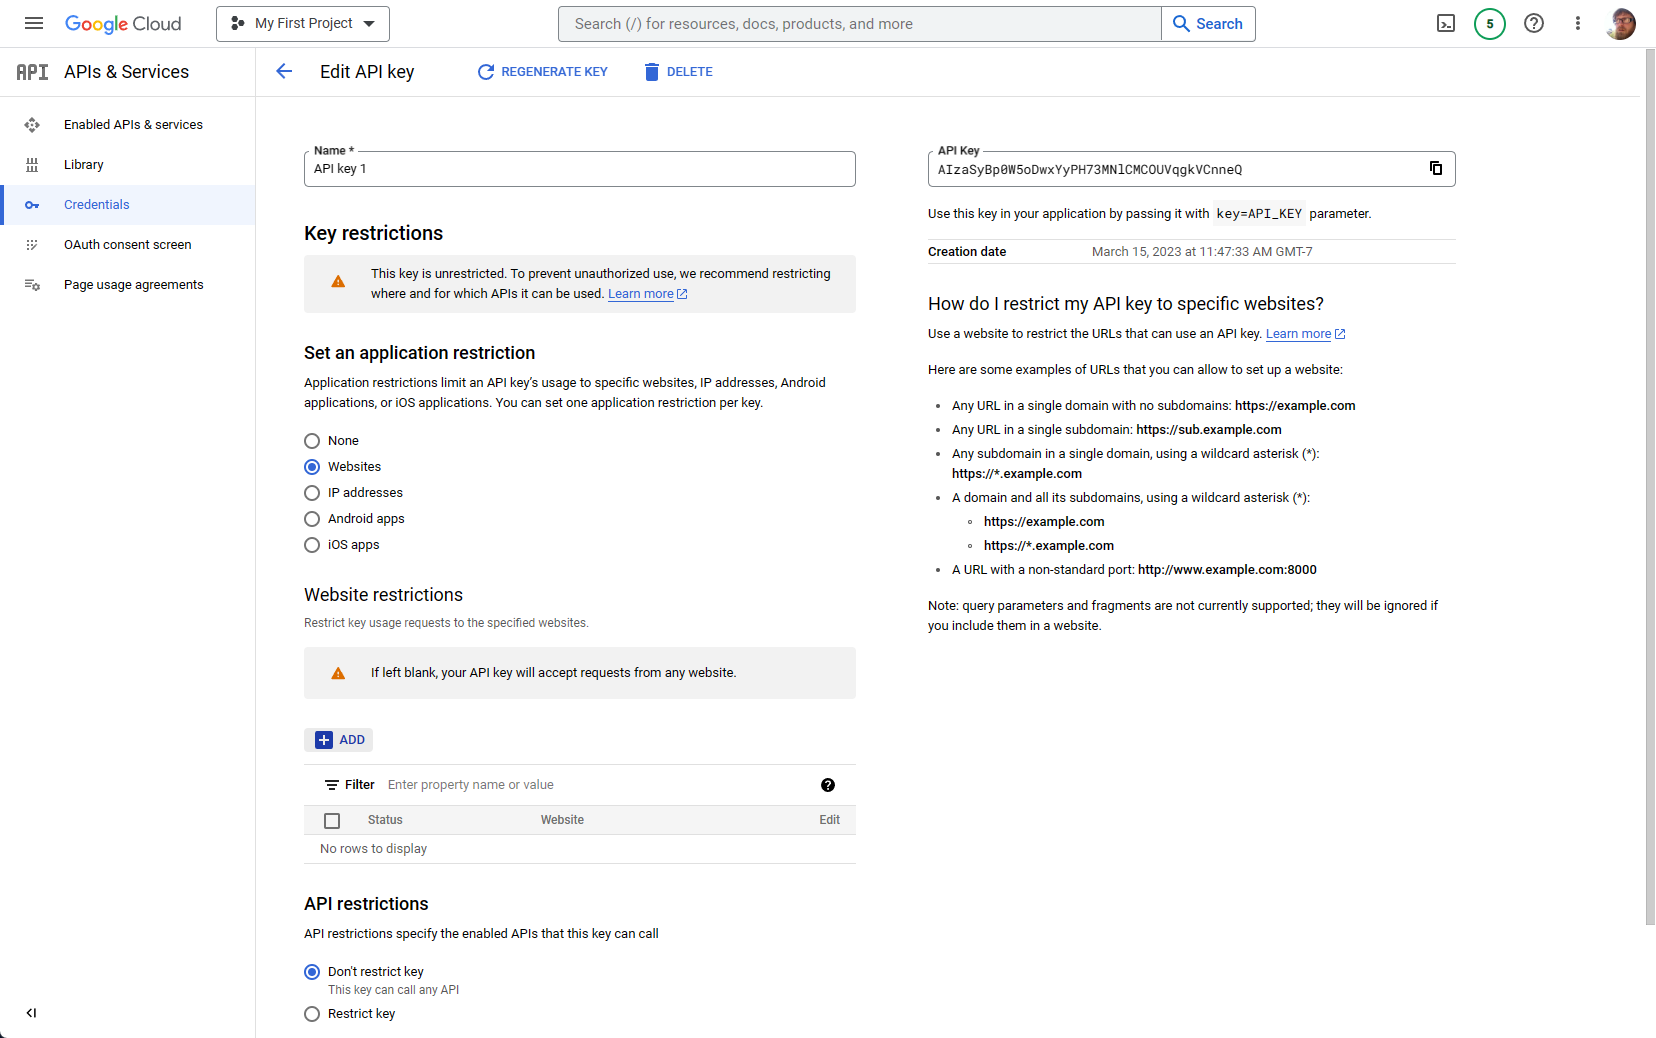Screen dimensions: 1656x1038
Task: Open the Credentials page
Action: pyautogui.click(x=97, y=205)
